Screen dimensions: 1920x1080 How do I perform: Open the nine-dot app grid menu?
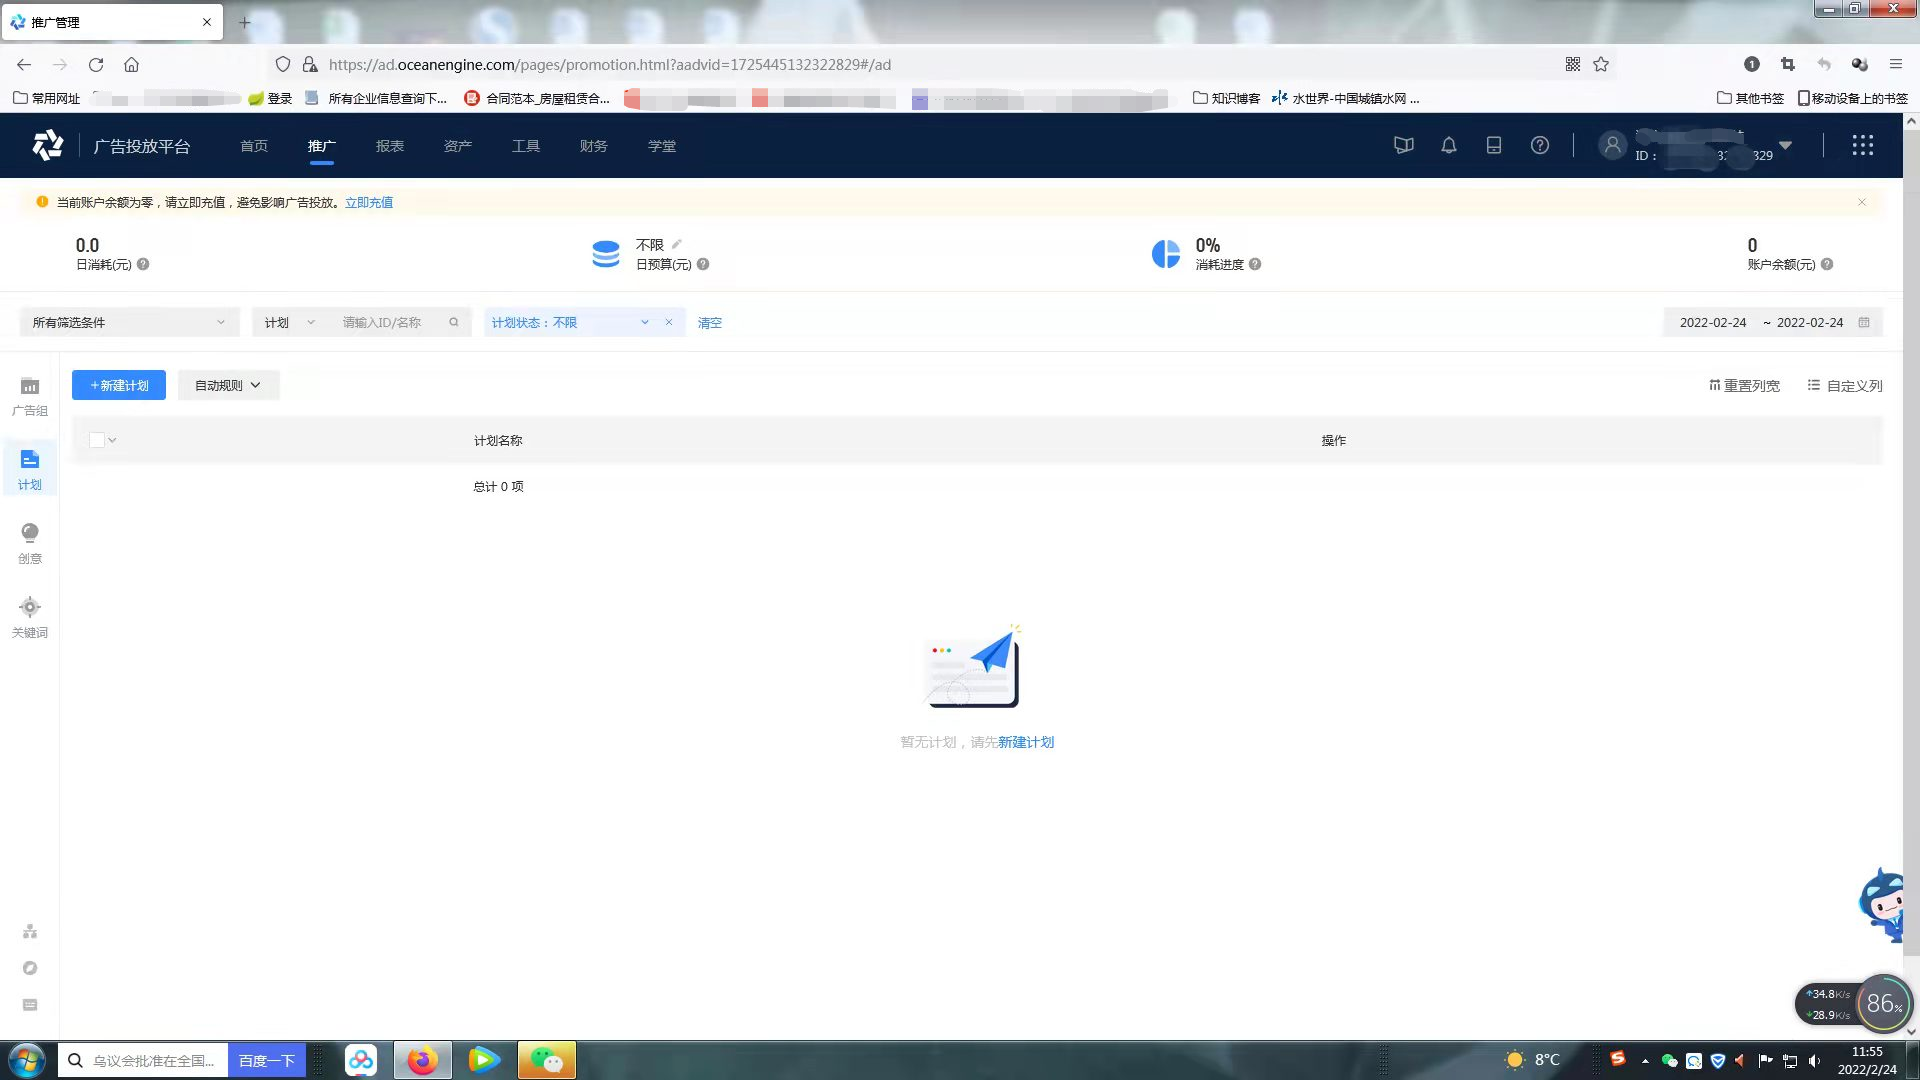pyautogui.click(x=1862, y=146)
